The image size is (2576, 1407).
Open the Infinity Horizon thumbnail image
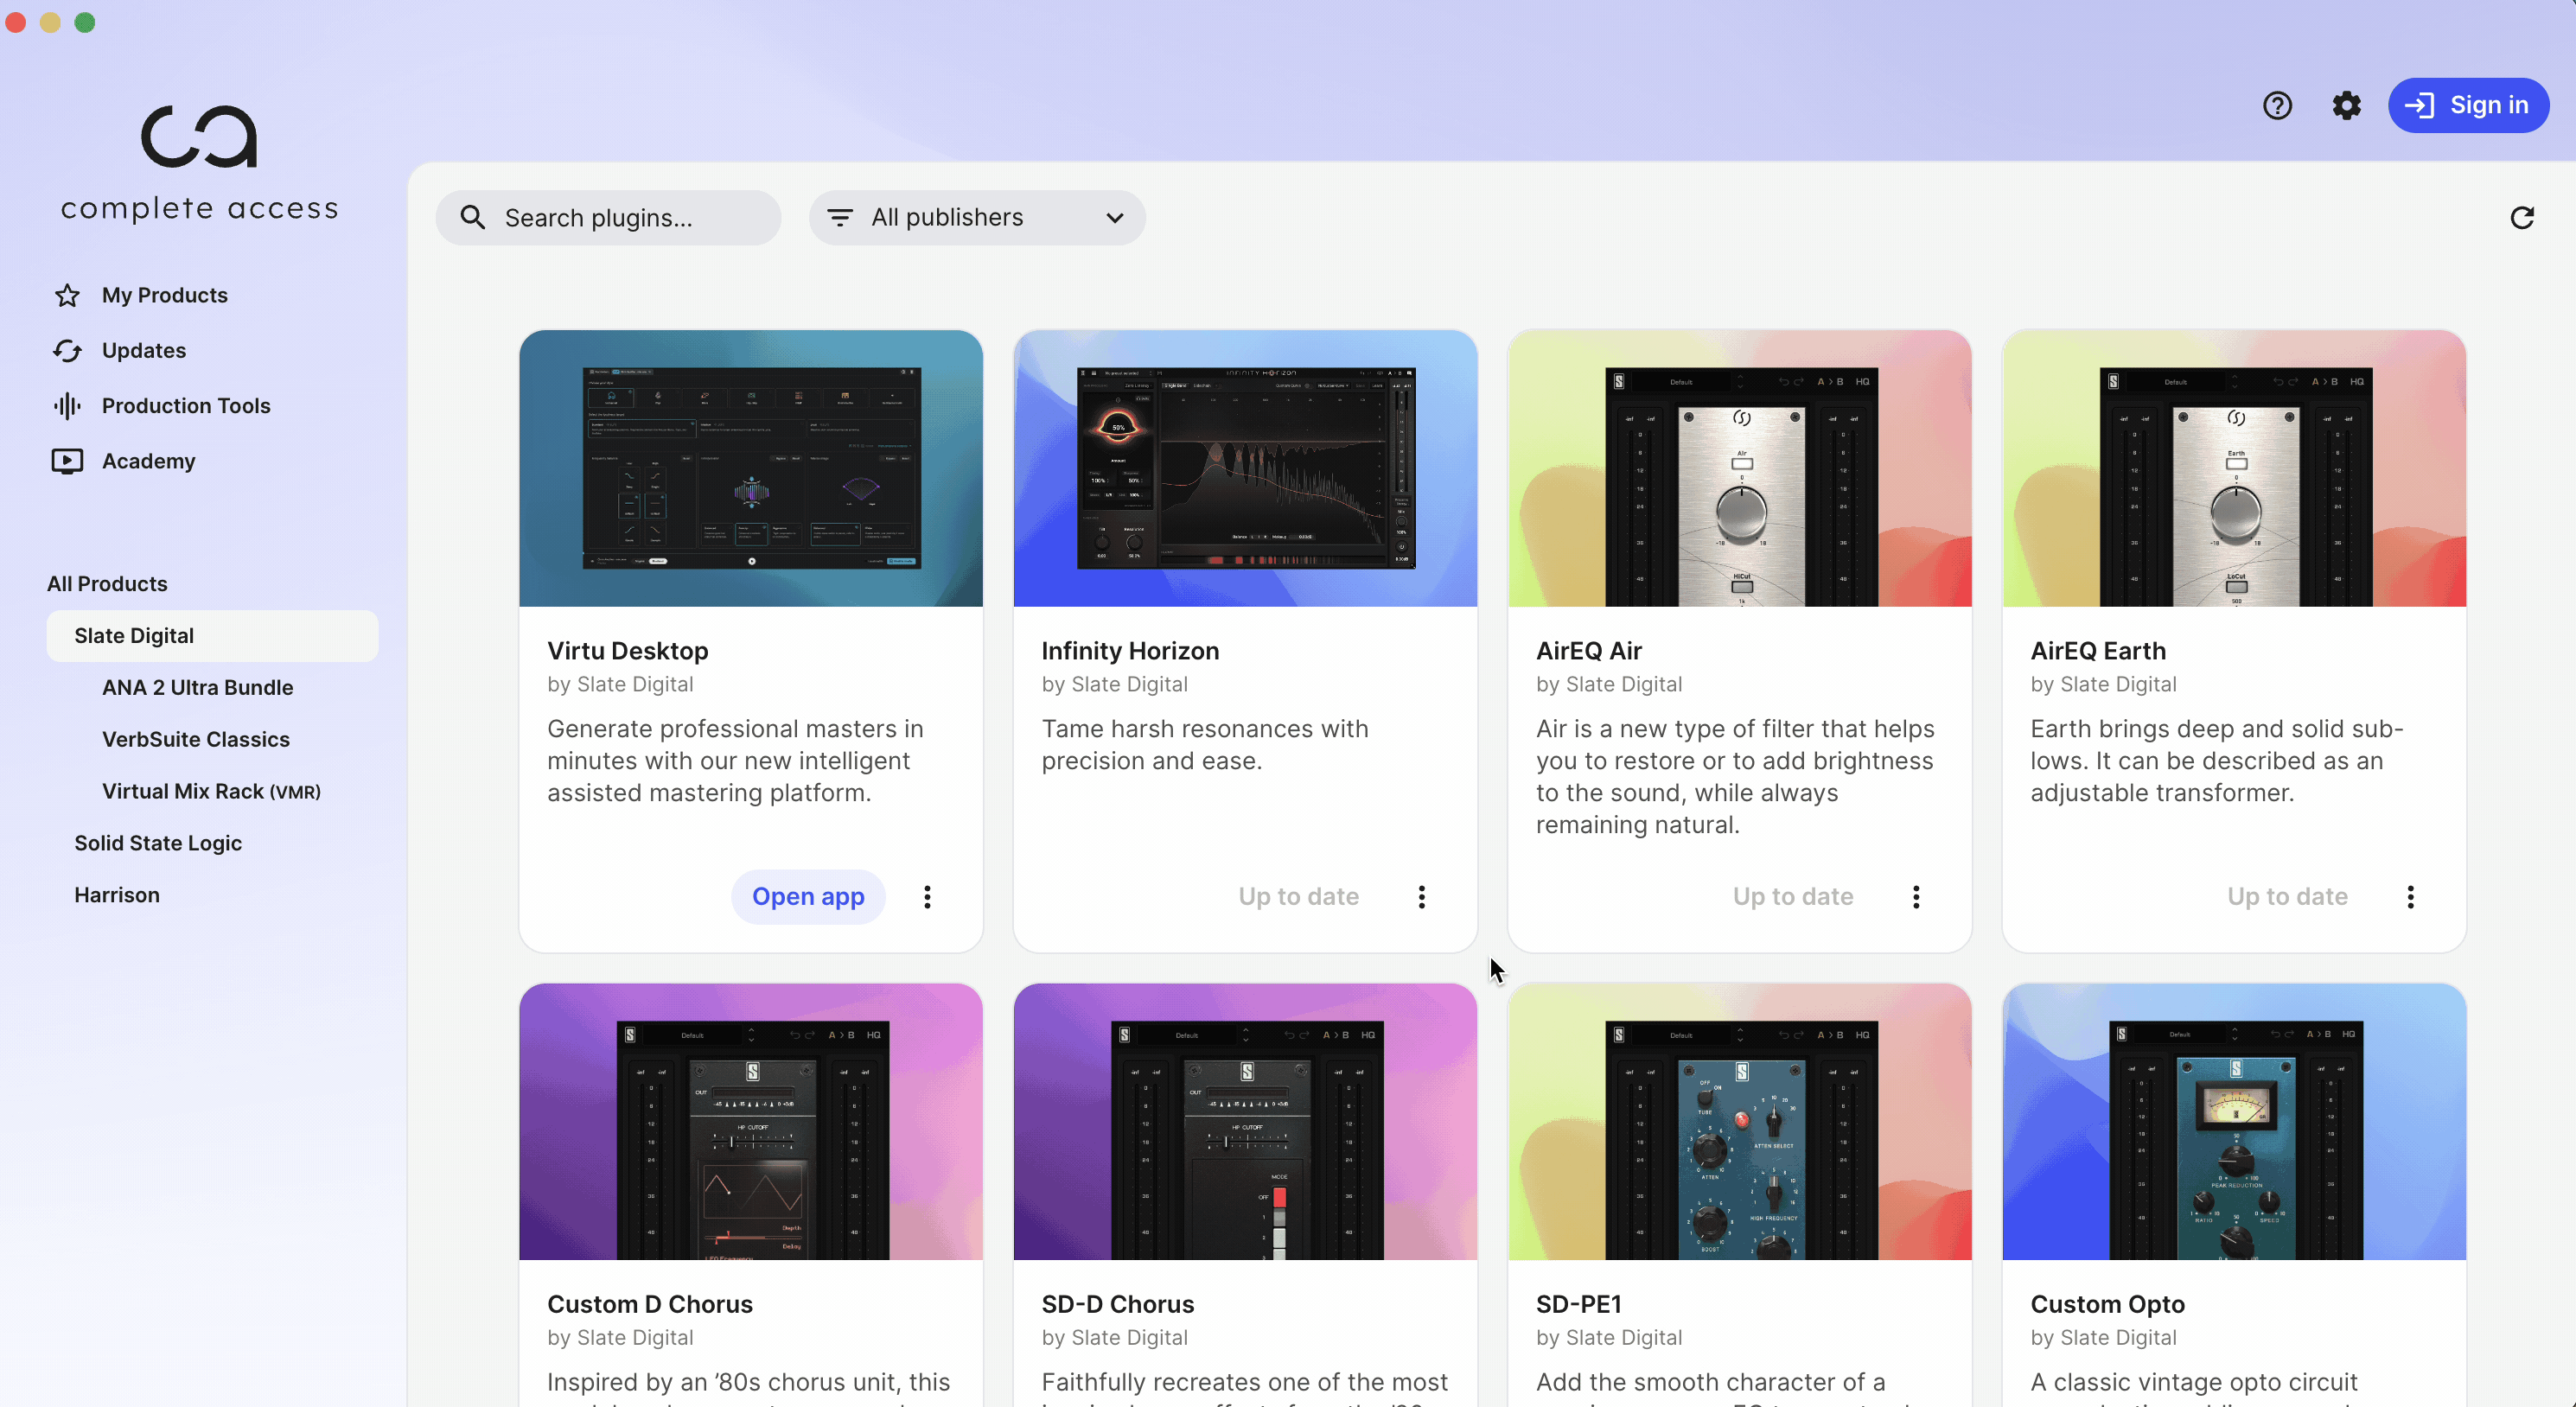click(1245, 468)
